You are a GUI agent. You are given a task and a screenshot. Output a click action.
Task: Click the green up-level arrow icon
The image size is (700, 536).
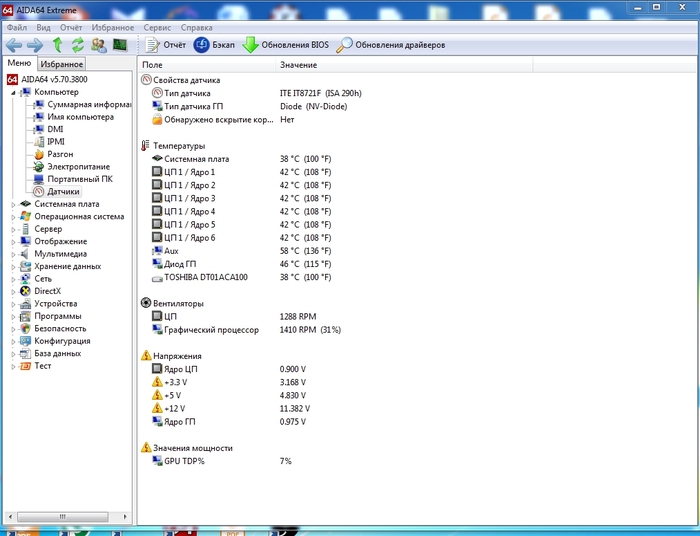(x=58, y=45)
